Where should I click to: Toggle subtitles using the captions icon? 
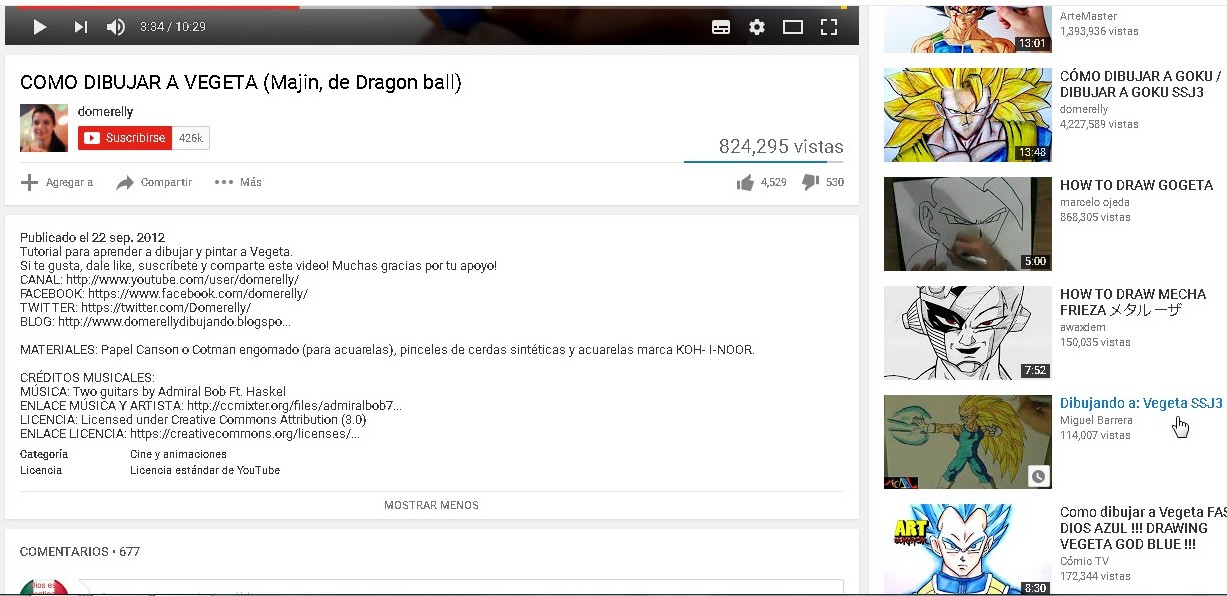pyautogui.click(x=721, y=27)
